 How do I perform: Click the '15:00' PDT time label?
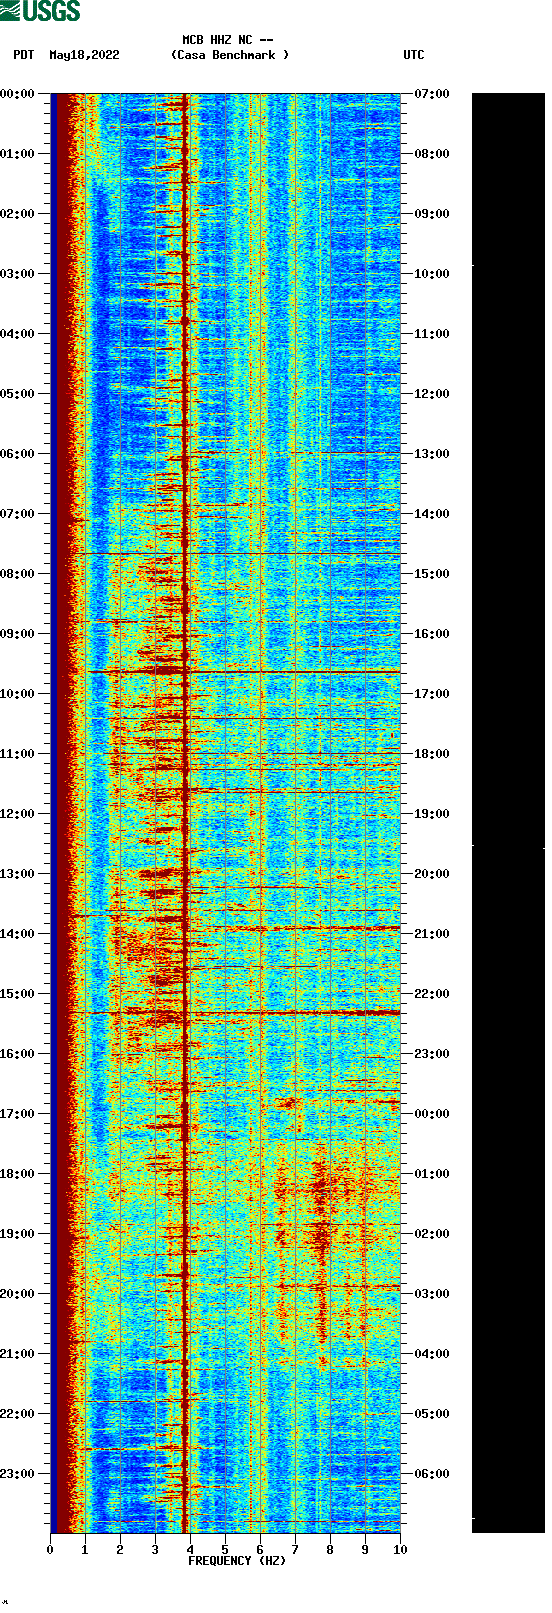coord(17,994)
